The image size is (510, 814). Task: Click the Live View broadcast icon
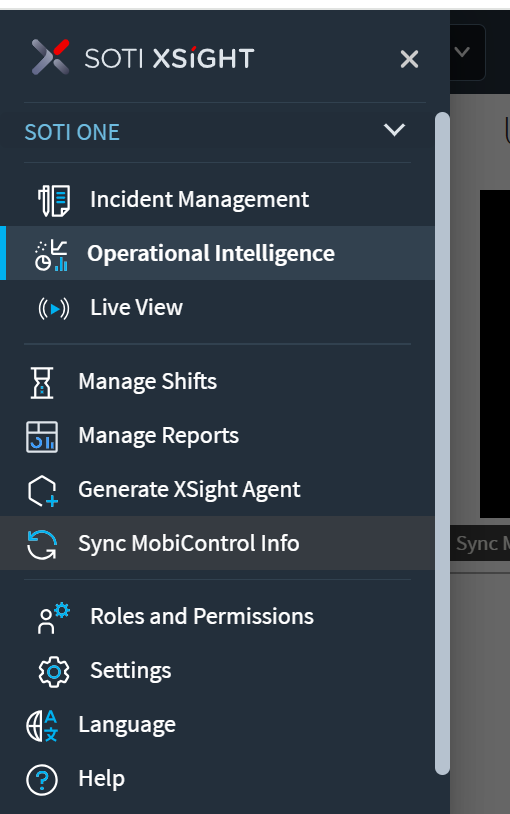pos(53,309)
